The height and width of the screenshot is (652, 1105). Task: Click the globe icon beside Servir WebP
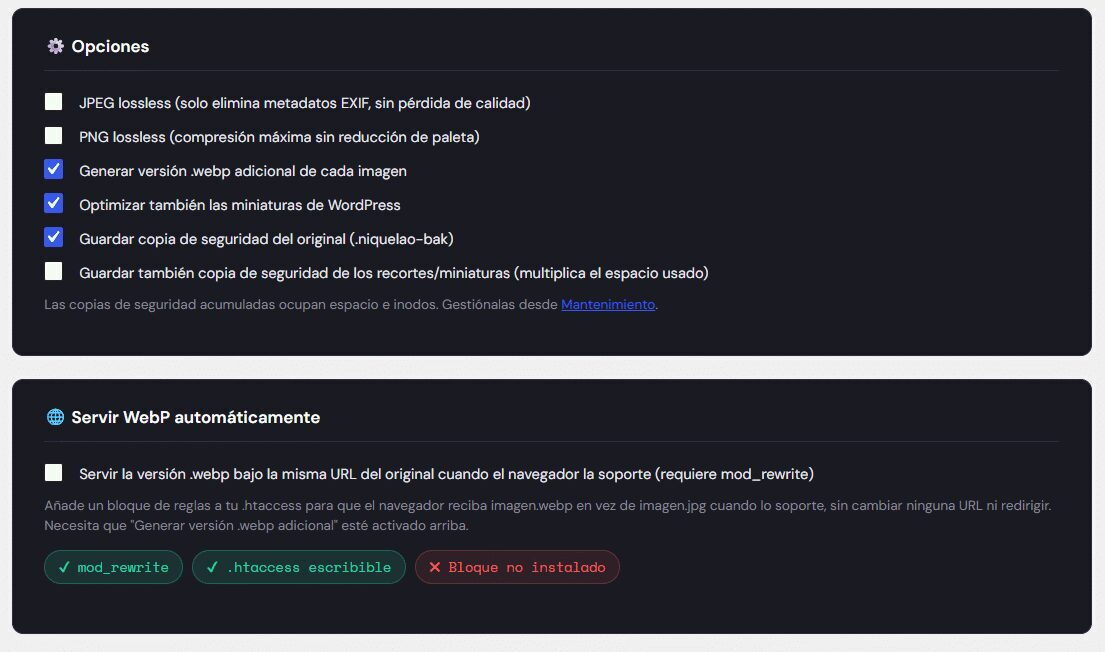(55, 417)
